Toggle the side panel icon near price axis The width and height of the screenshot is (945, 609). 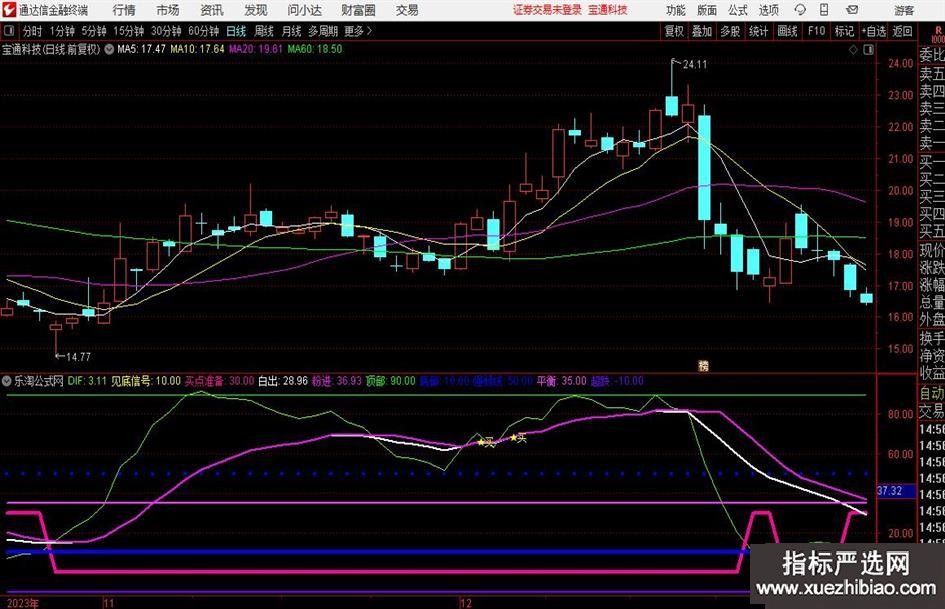coord(867,48)
